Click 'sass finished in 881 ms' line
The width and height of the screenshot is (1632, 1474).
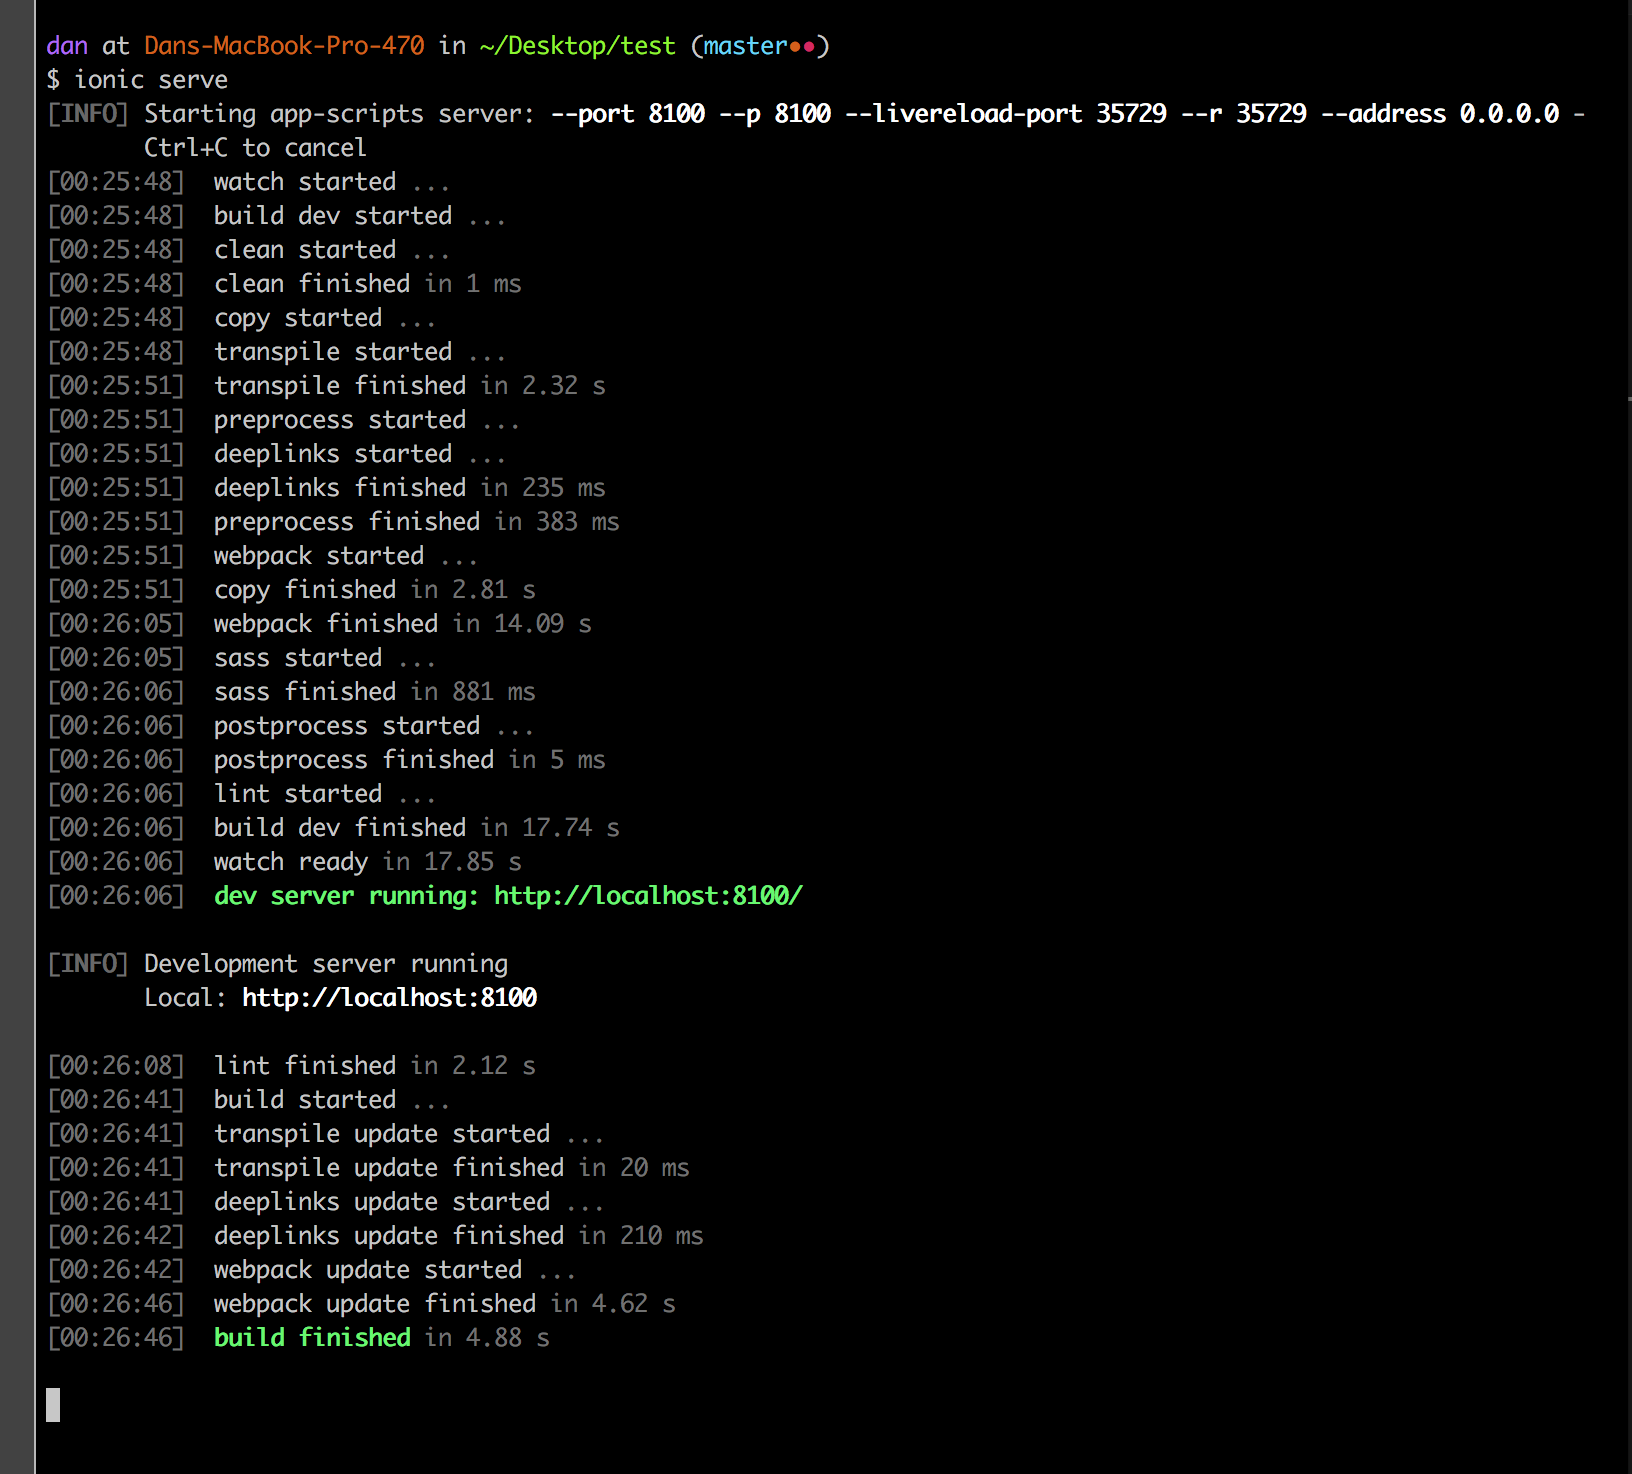click(374, 692)
